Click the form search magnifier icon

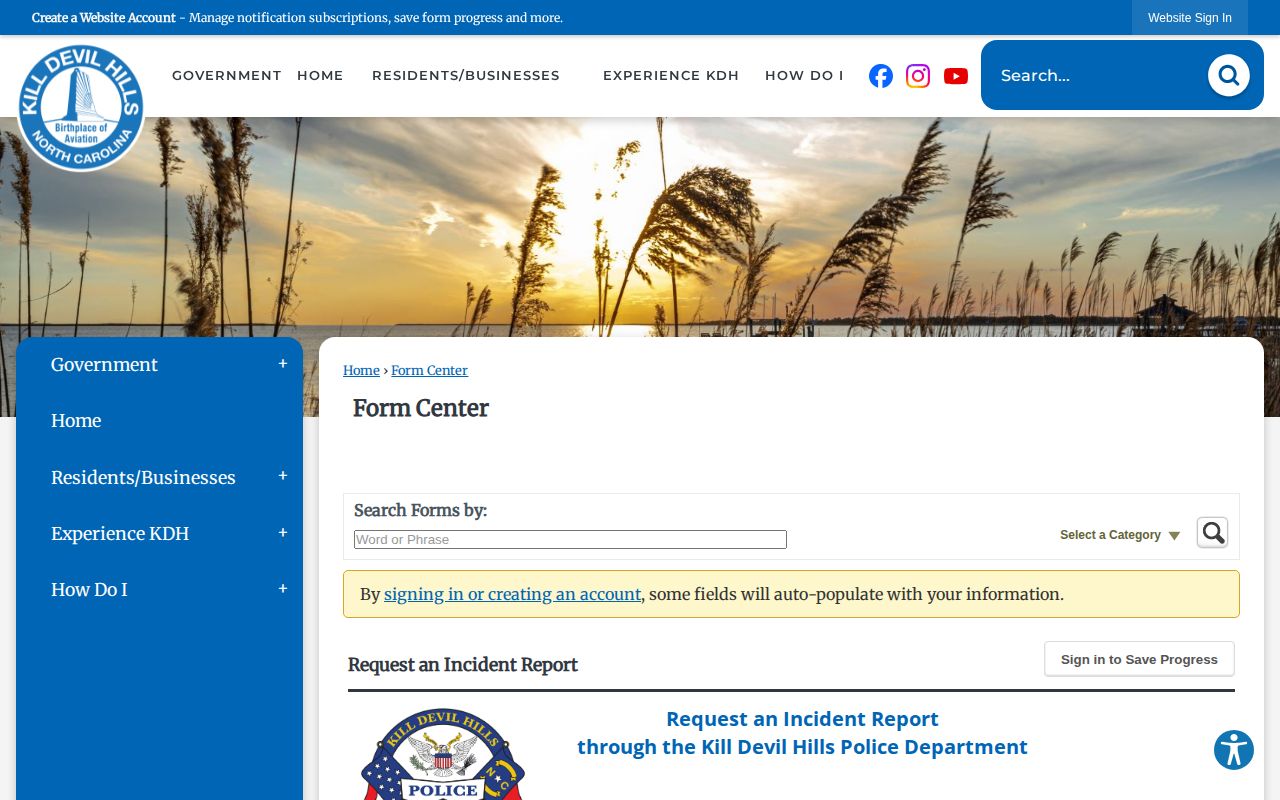1212,533
